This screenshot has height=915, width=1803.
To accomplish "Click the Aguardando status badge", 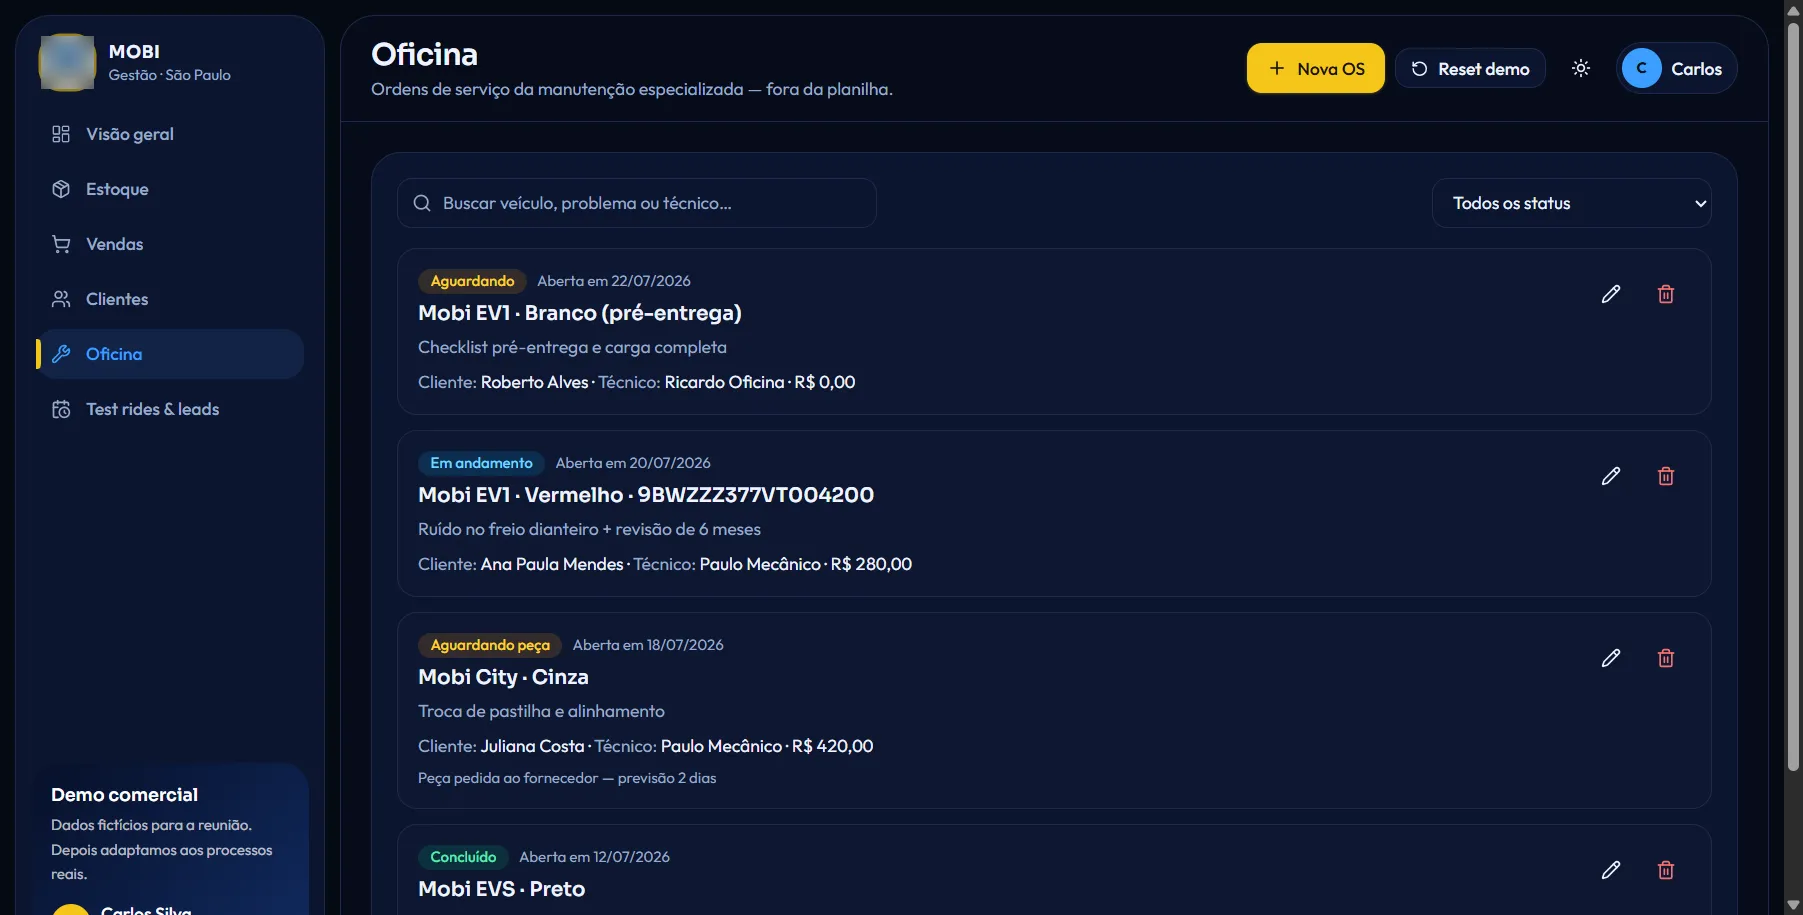I will 472,281.
